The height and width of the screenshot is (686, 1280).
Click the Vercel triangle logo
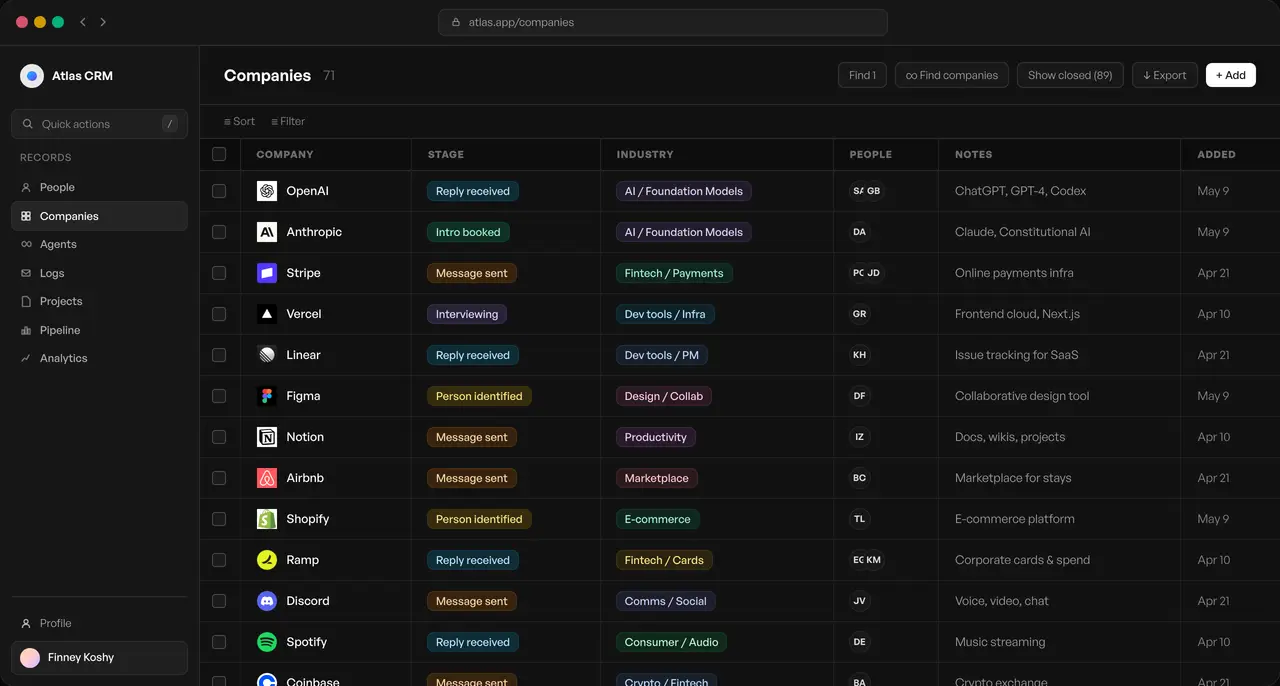tap(267, 314)
